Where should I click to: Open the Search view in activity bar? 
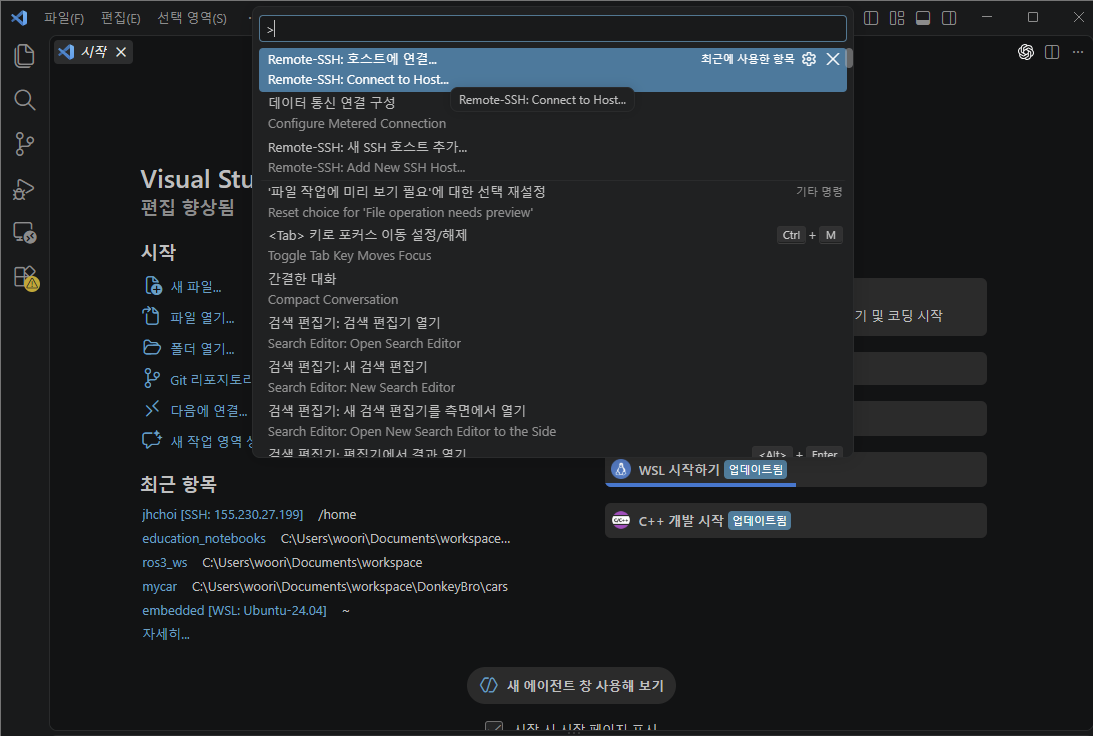point(24,100)
